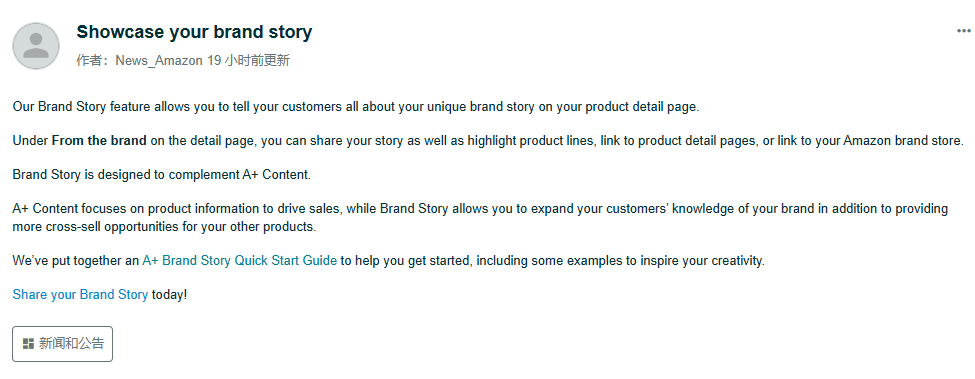Click the author's gray avatar icon

coord(36,46)
